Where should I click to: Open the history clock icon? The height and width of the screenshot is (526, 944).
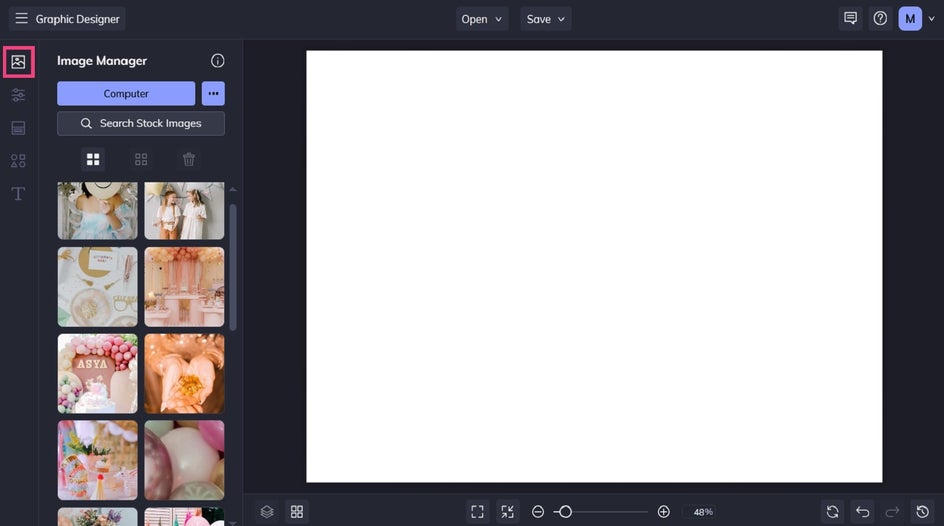[x=922, y=512]
